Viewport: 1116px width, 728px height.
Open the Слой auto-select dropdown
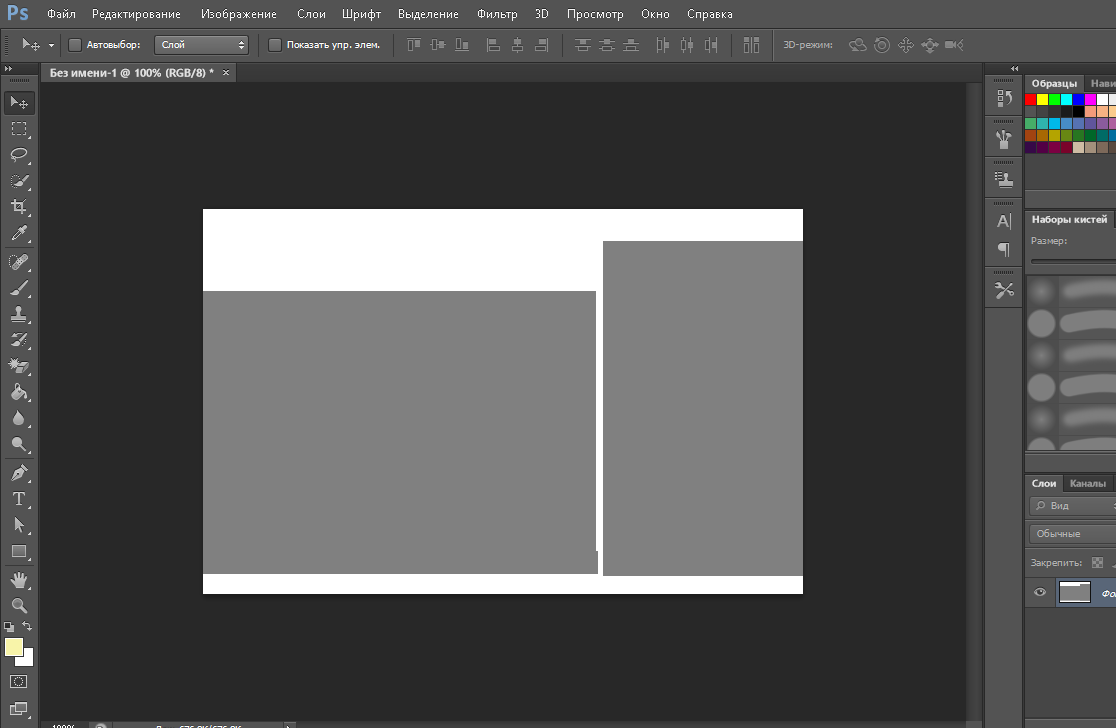(201, 45)
